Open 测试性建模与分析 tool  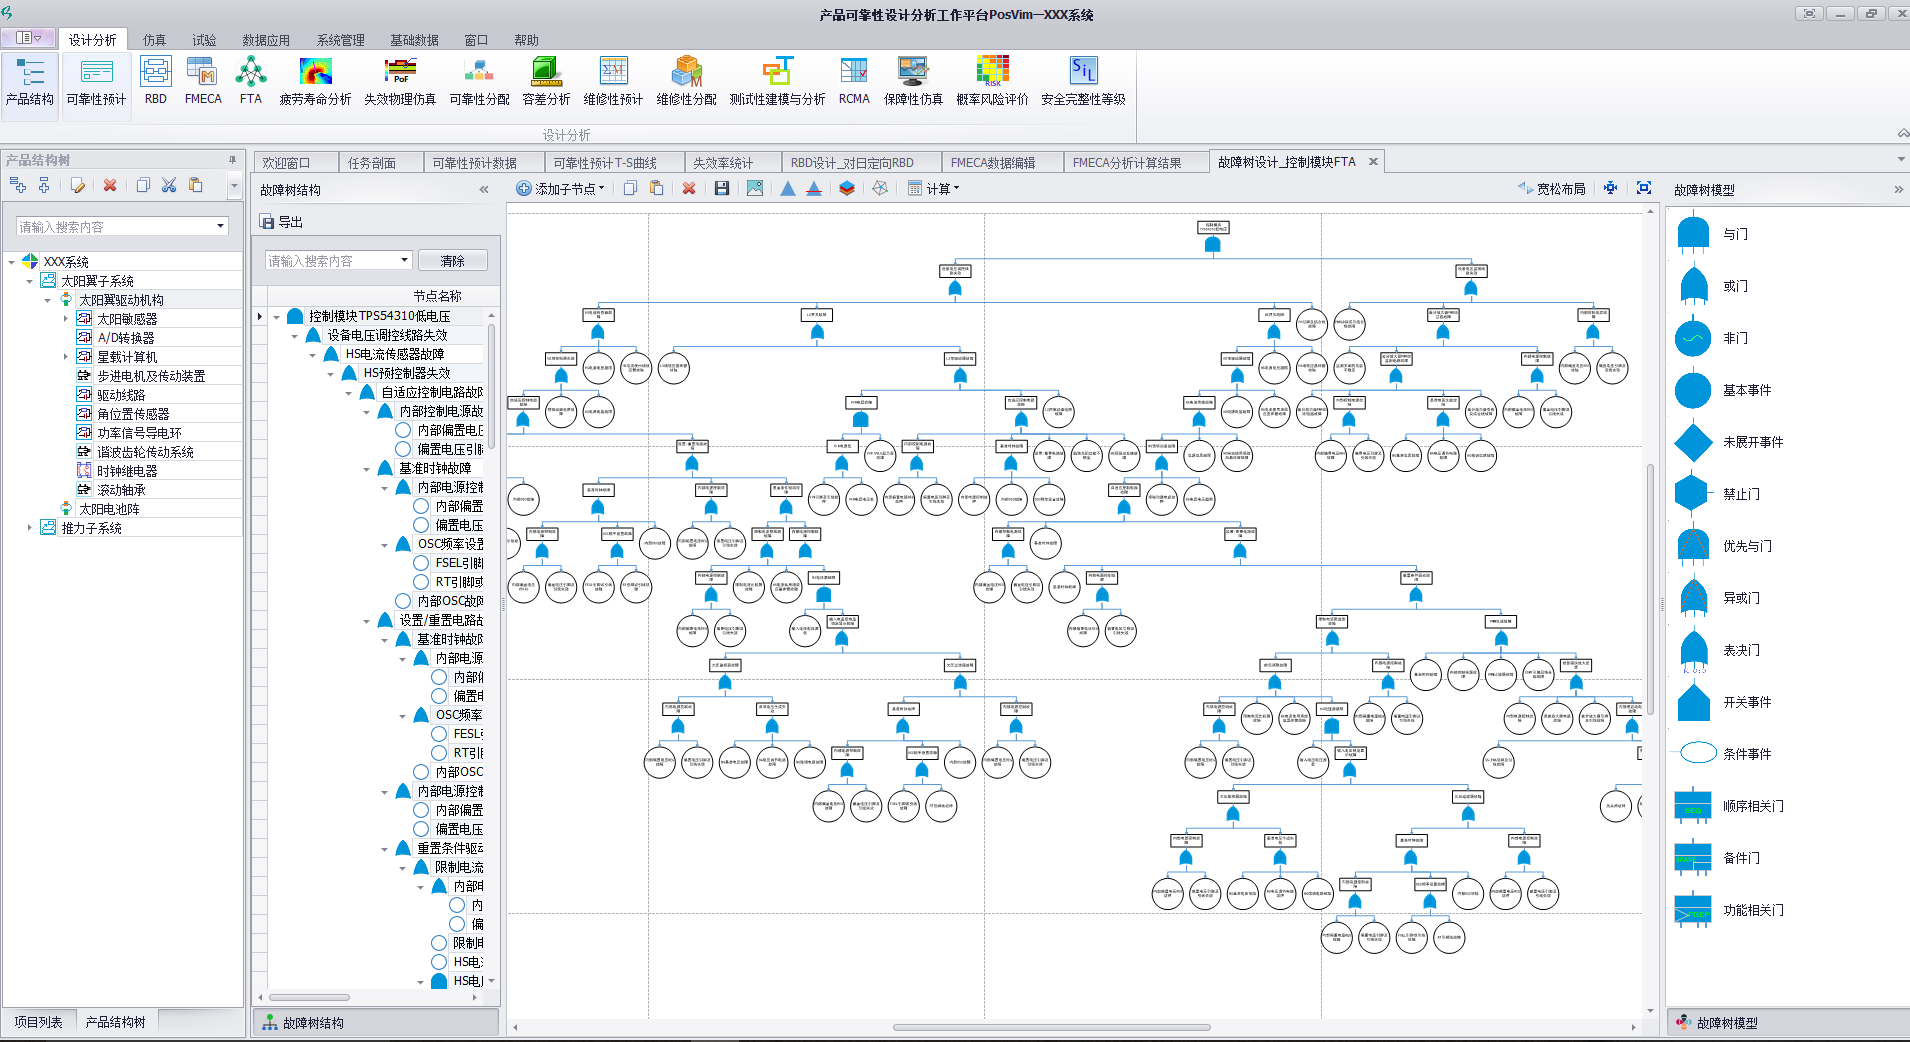(x=778, y=82)
